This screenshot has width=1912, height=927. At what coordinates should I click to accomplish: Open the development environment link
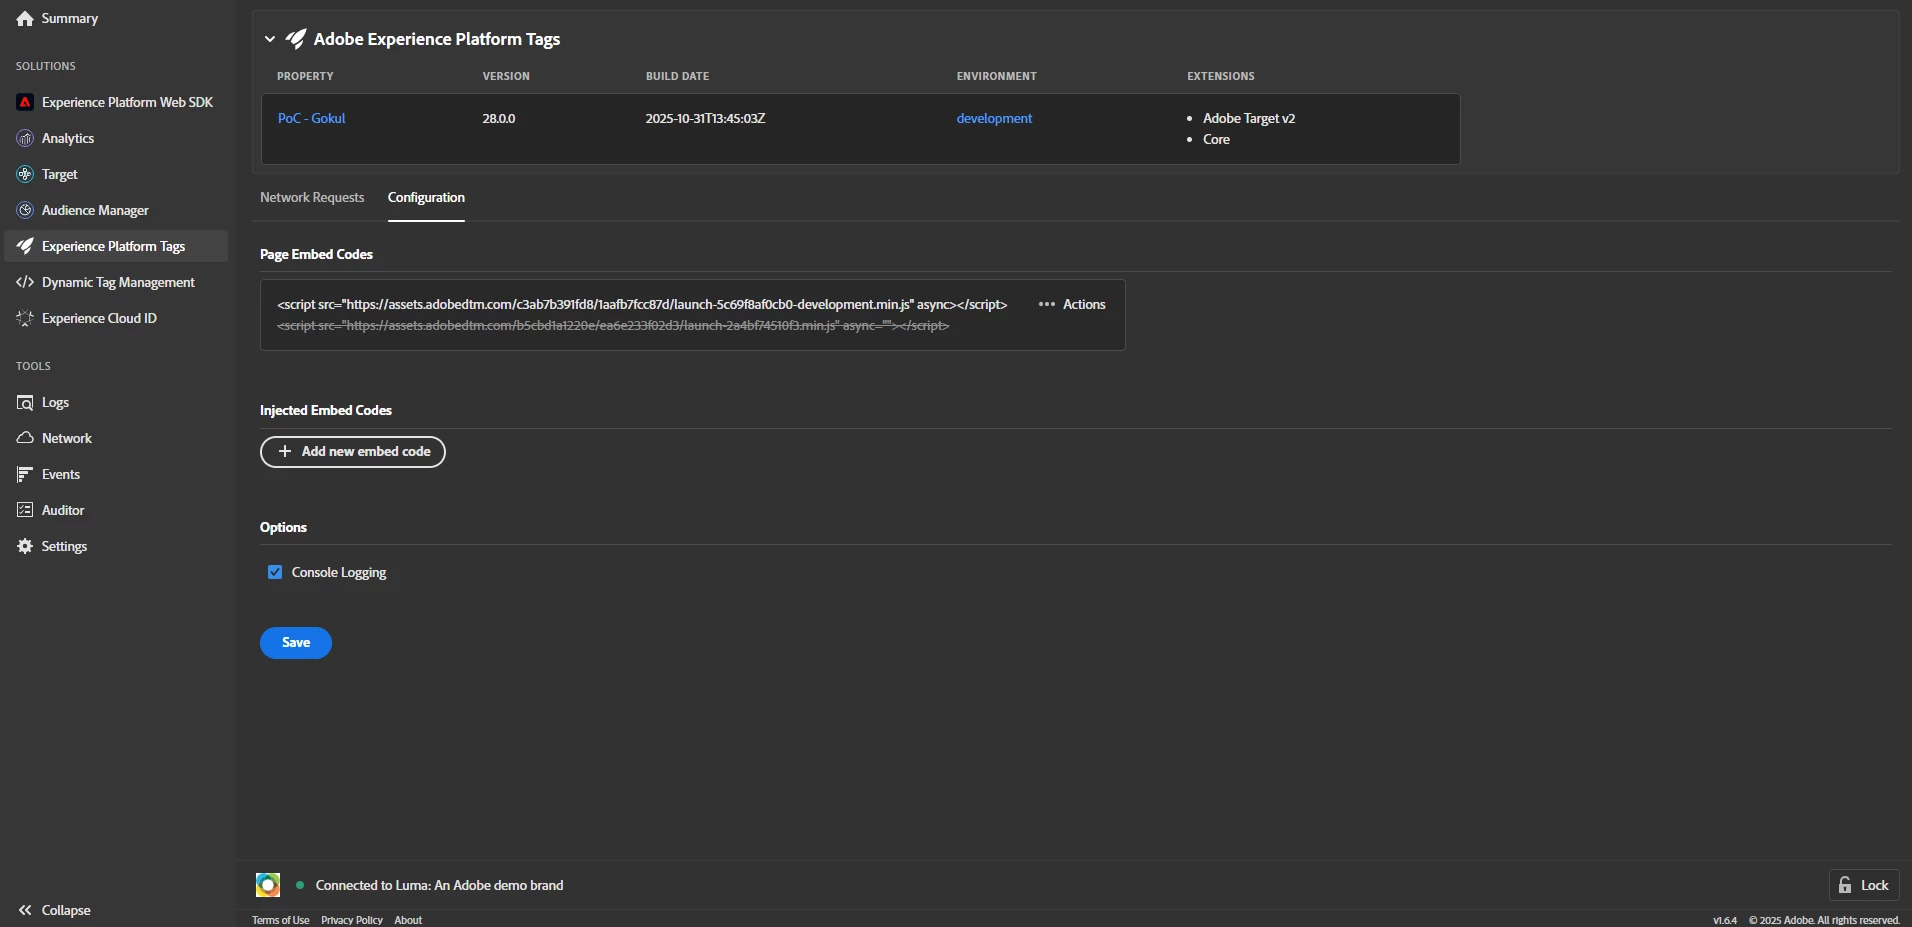point(994,118)
